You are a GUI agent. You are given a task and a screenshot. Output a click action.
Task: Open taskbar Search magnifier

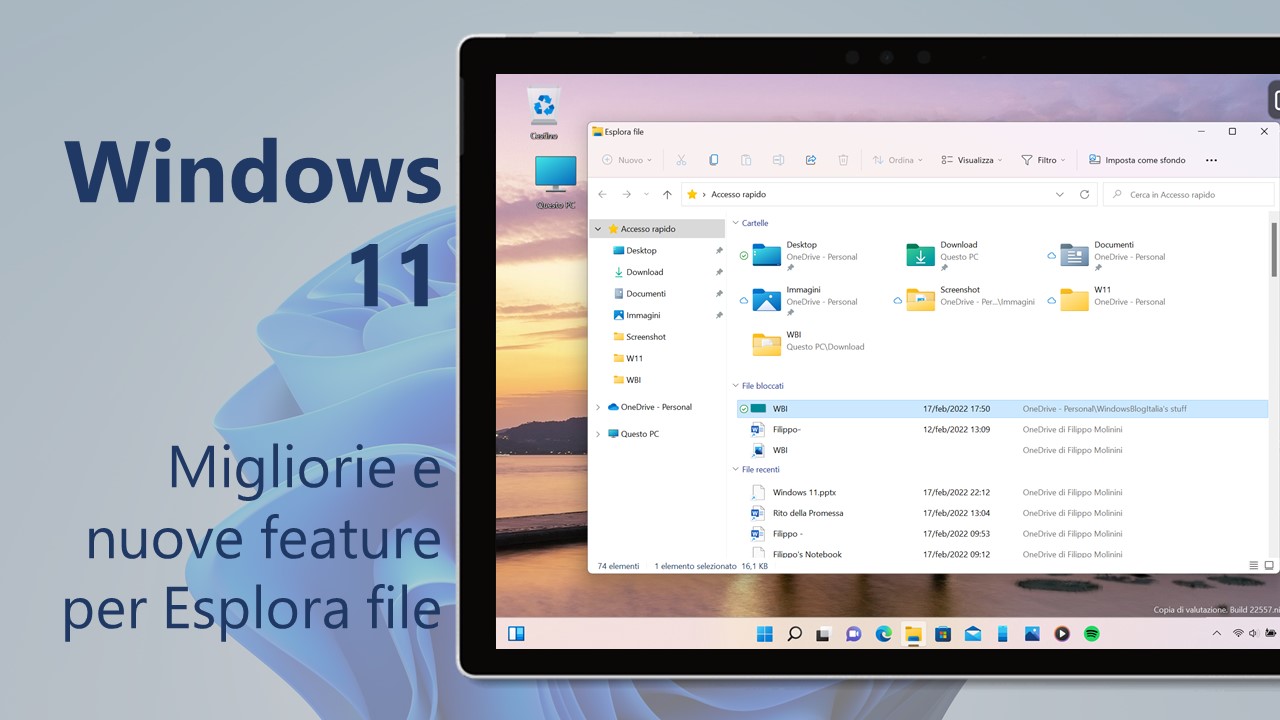[794, 633]
